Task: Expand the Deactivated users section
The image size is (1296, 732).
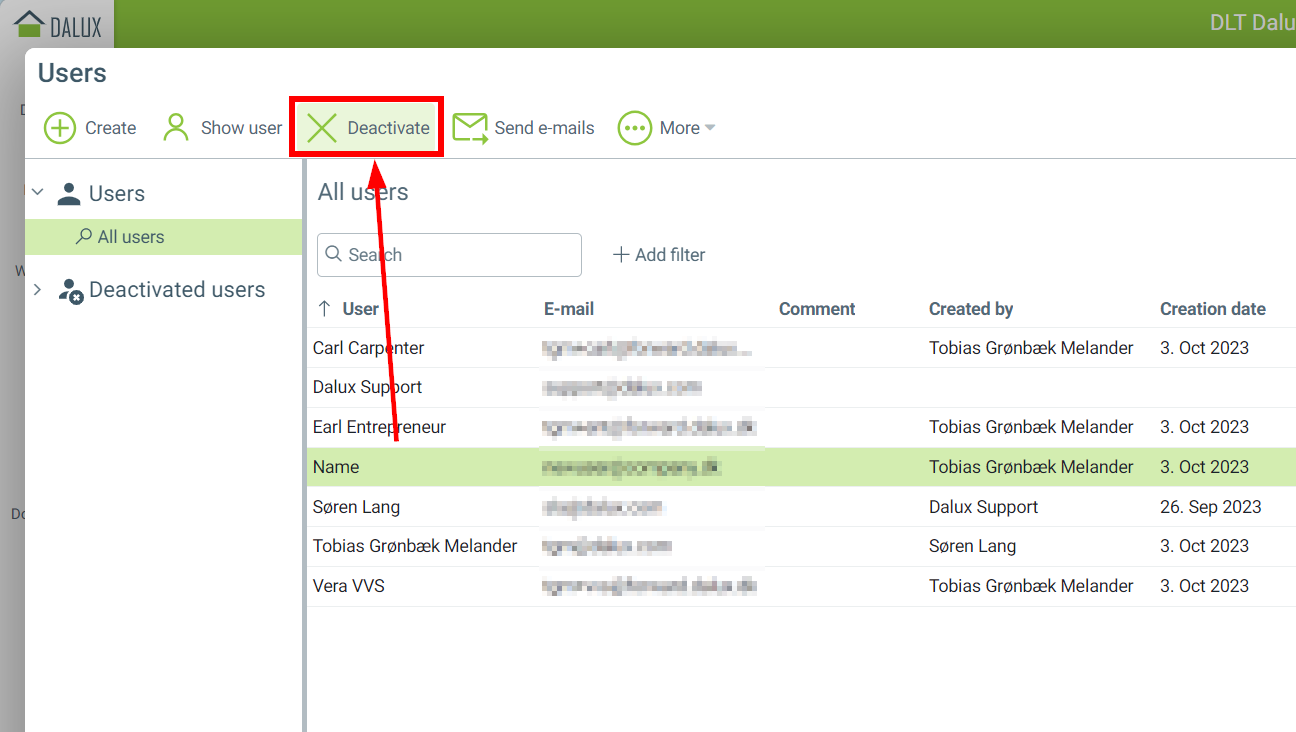Action: click(38, 290)
